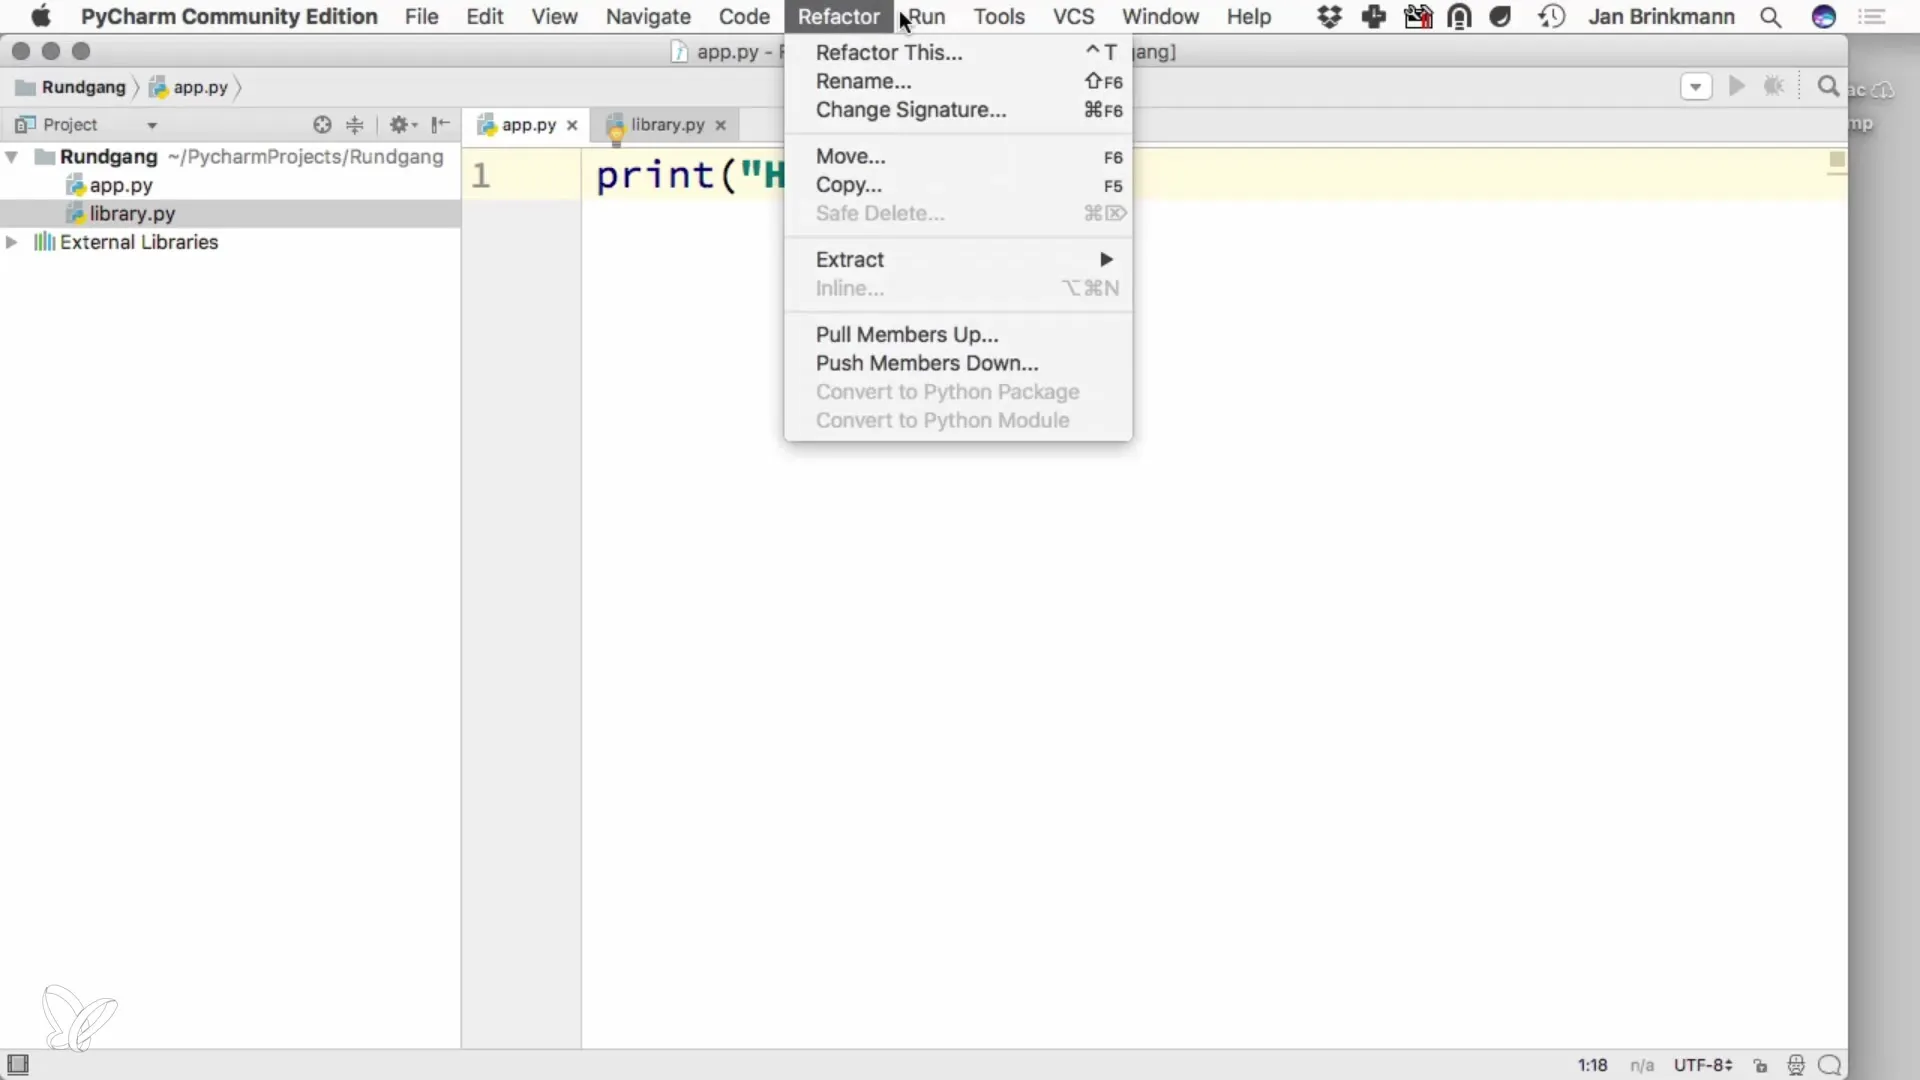Viewport: 1920px width, 1080px height.
Task: Change the UTF-8 file encoding selector
Action: coord(1703,1066)
